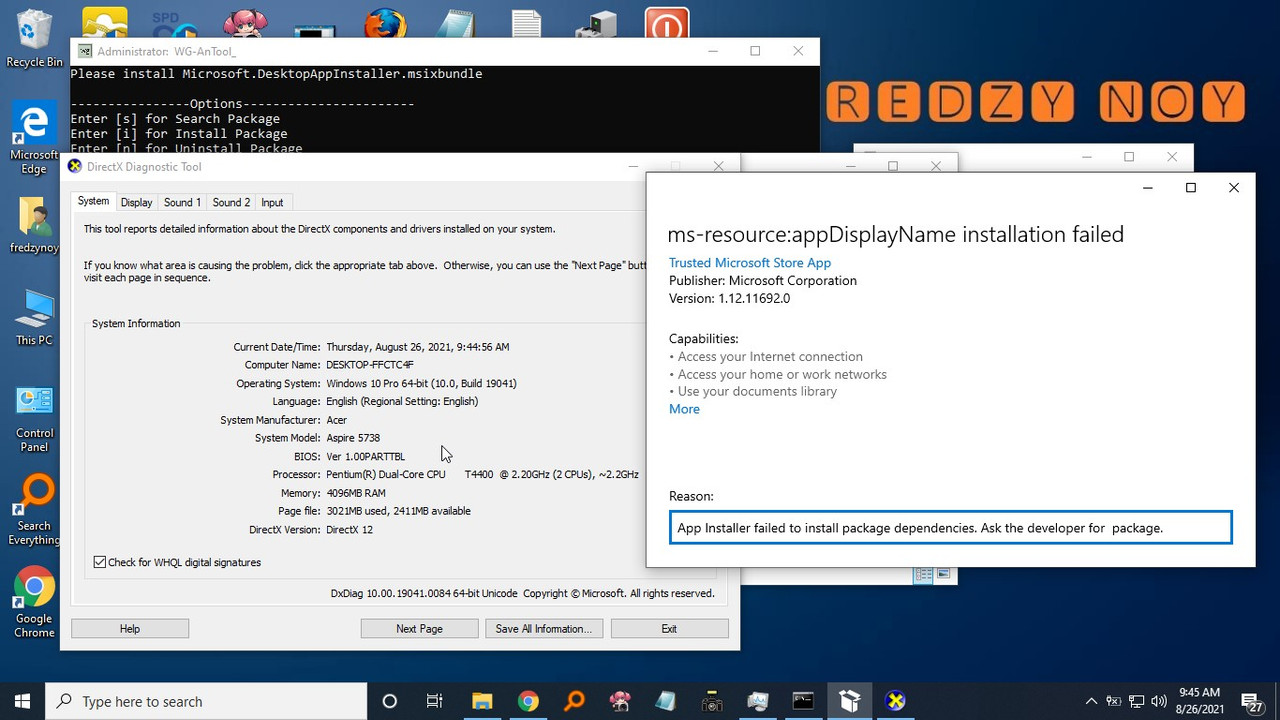
Task: Open the red power button desktop icon
Action: 667,22
